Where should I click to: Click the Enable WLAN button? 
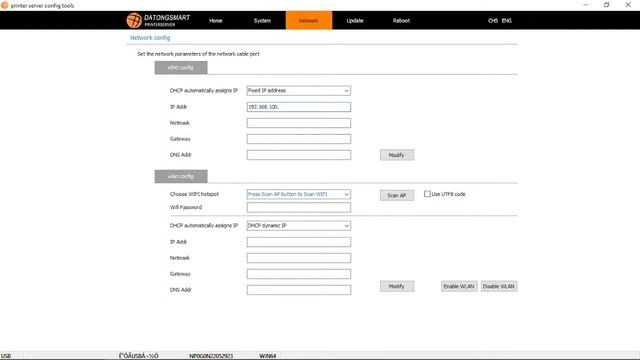459,286
